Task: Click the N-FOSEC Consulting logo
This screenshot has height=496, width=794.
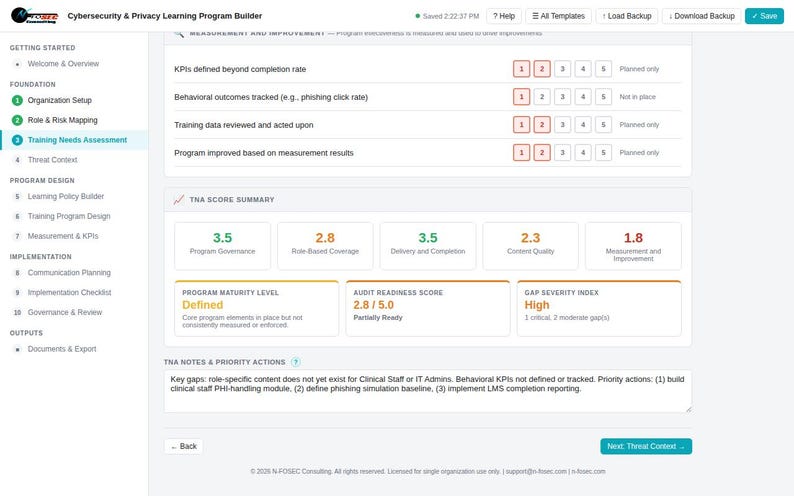Action: (34, 16)
